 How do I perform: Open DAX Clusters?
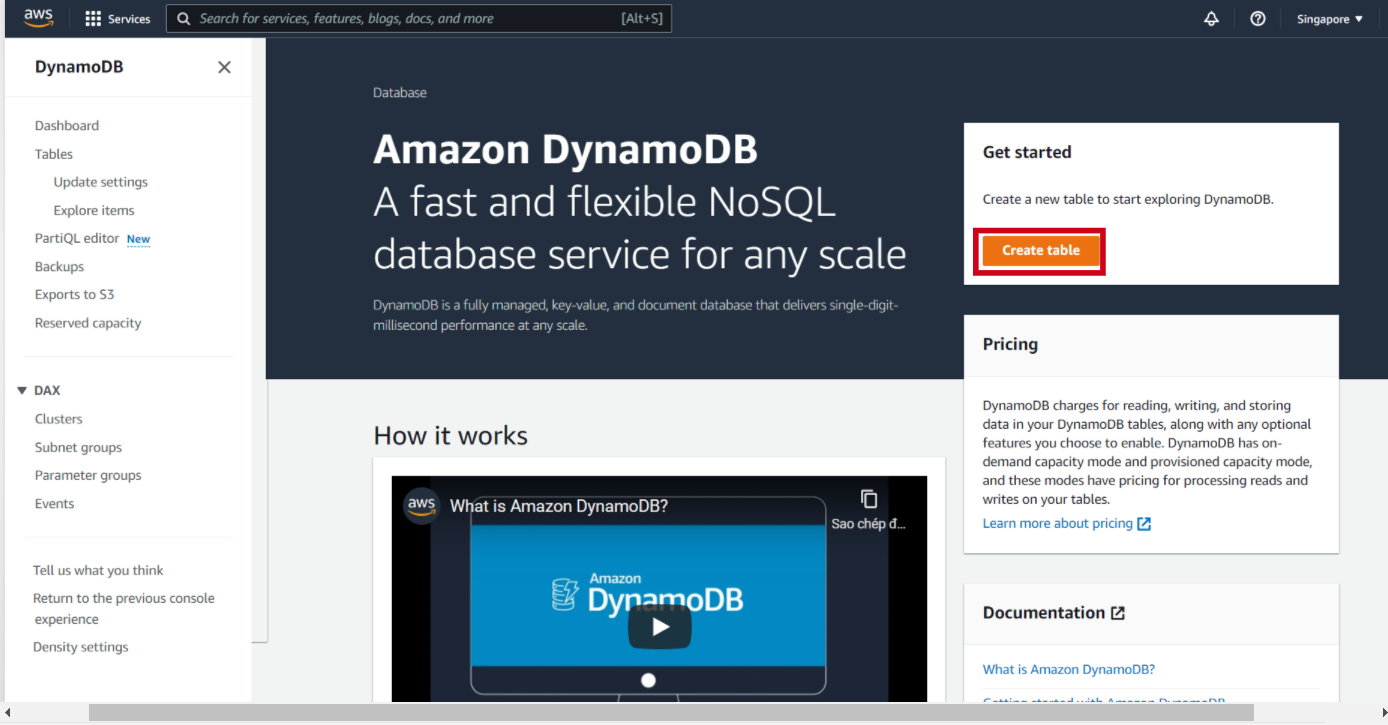pyautogui.click(x=59, y=419)
